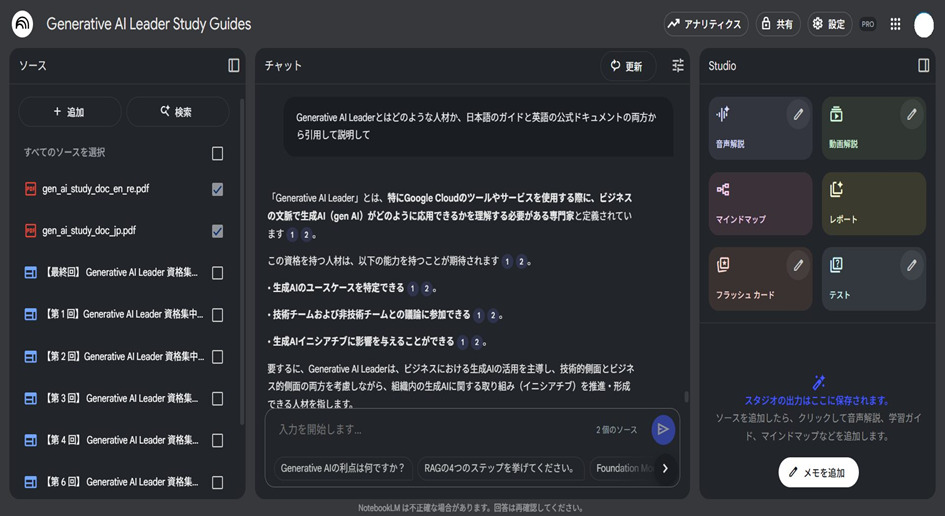Edit 音声解説 options with pencil icon
Screen dimensions: 945x516
pyautogui.click(x=798, y=115)
